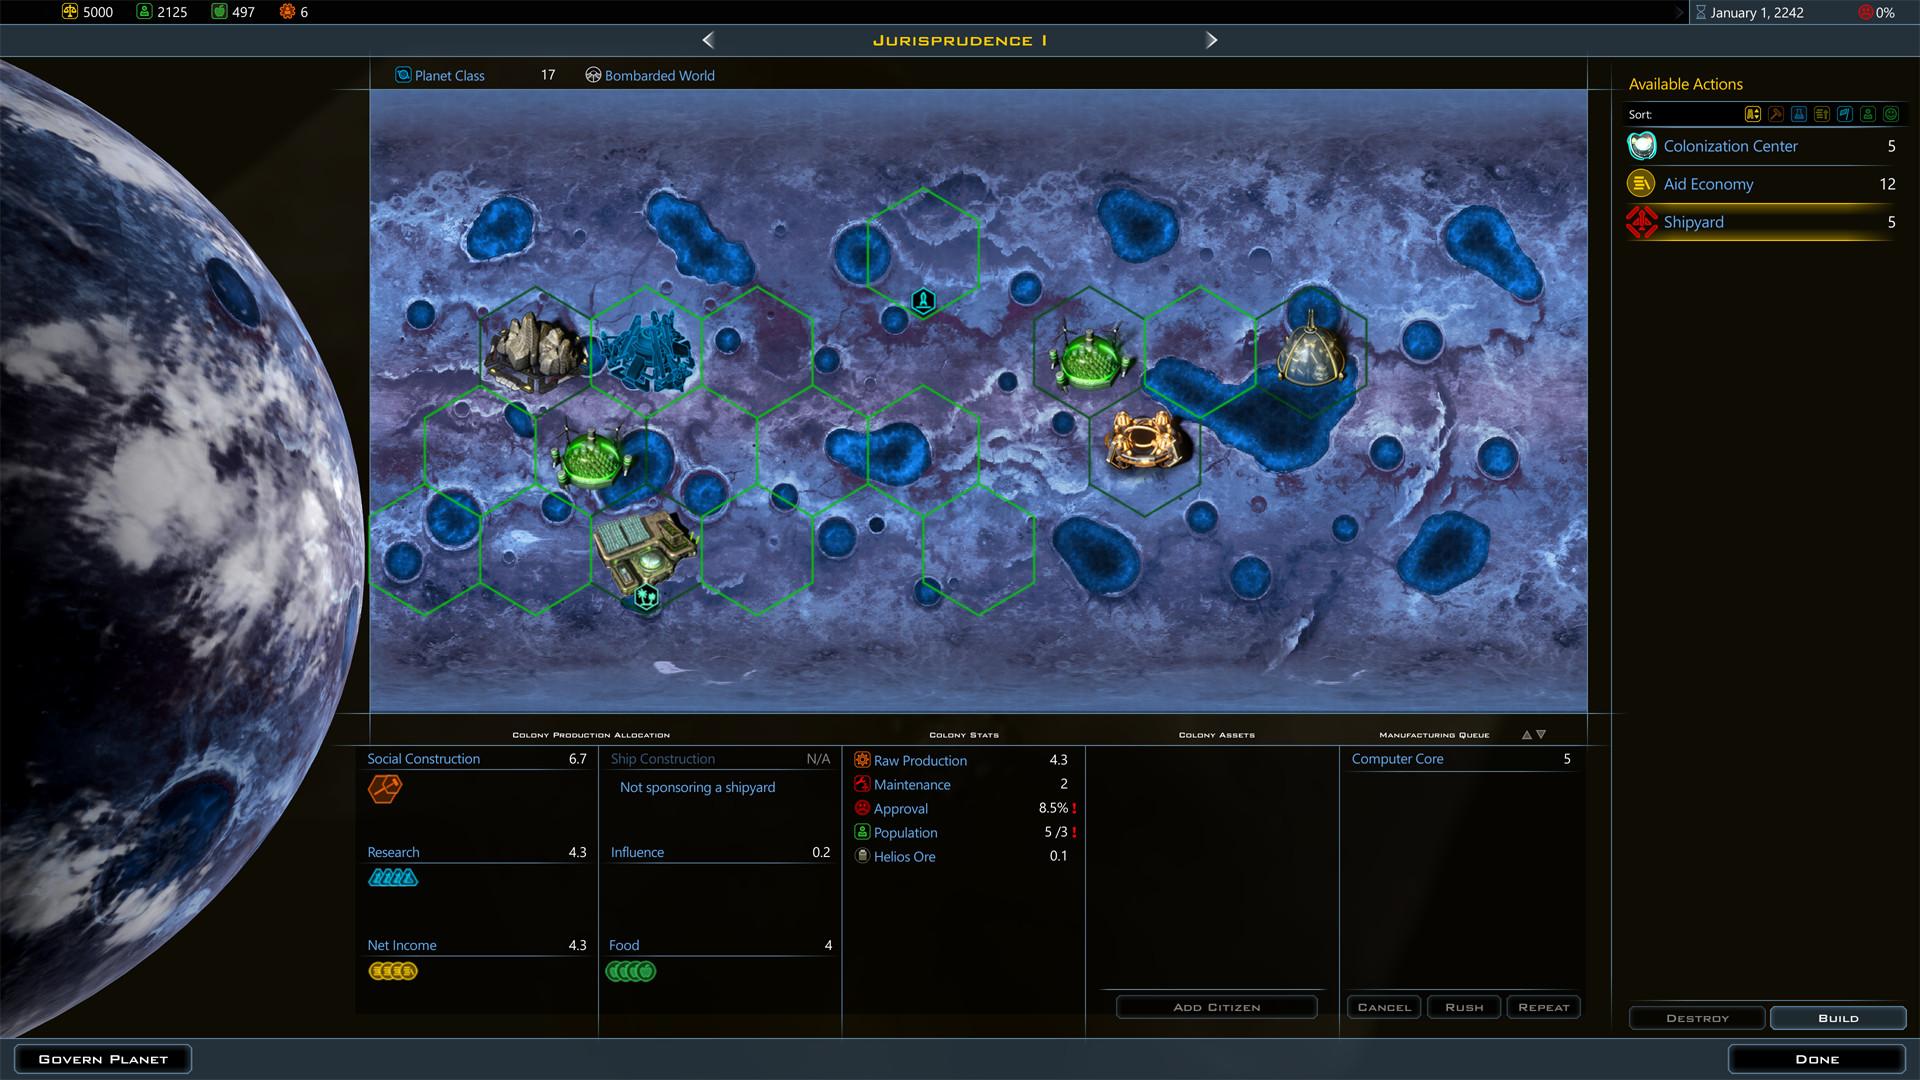Open the Govern Planet screen
1920x1080 pixels.
click(x=102, y=1058)
